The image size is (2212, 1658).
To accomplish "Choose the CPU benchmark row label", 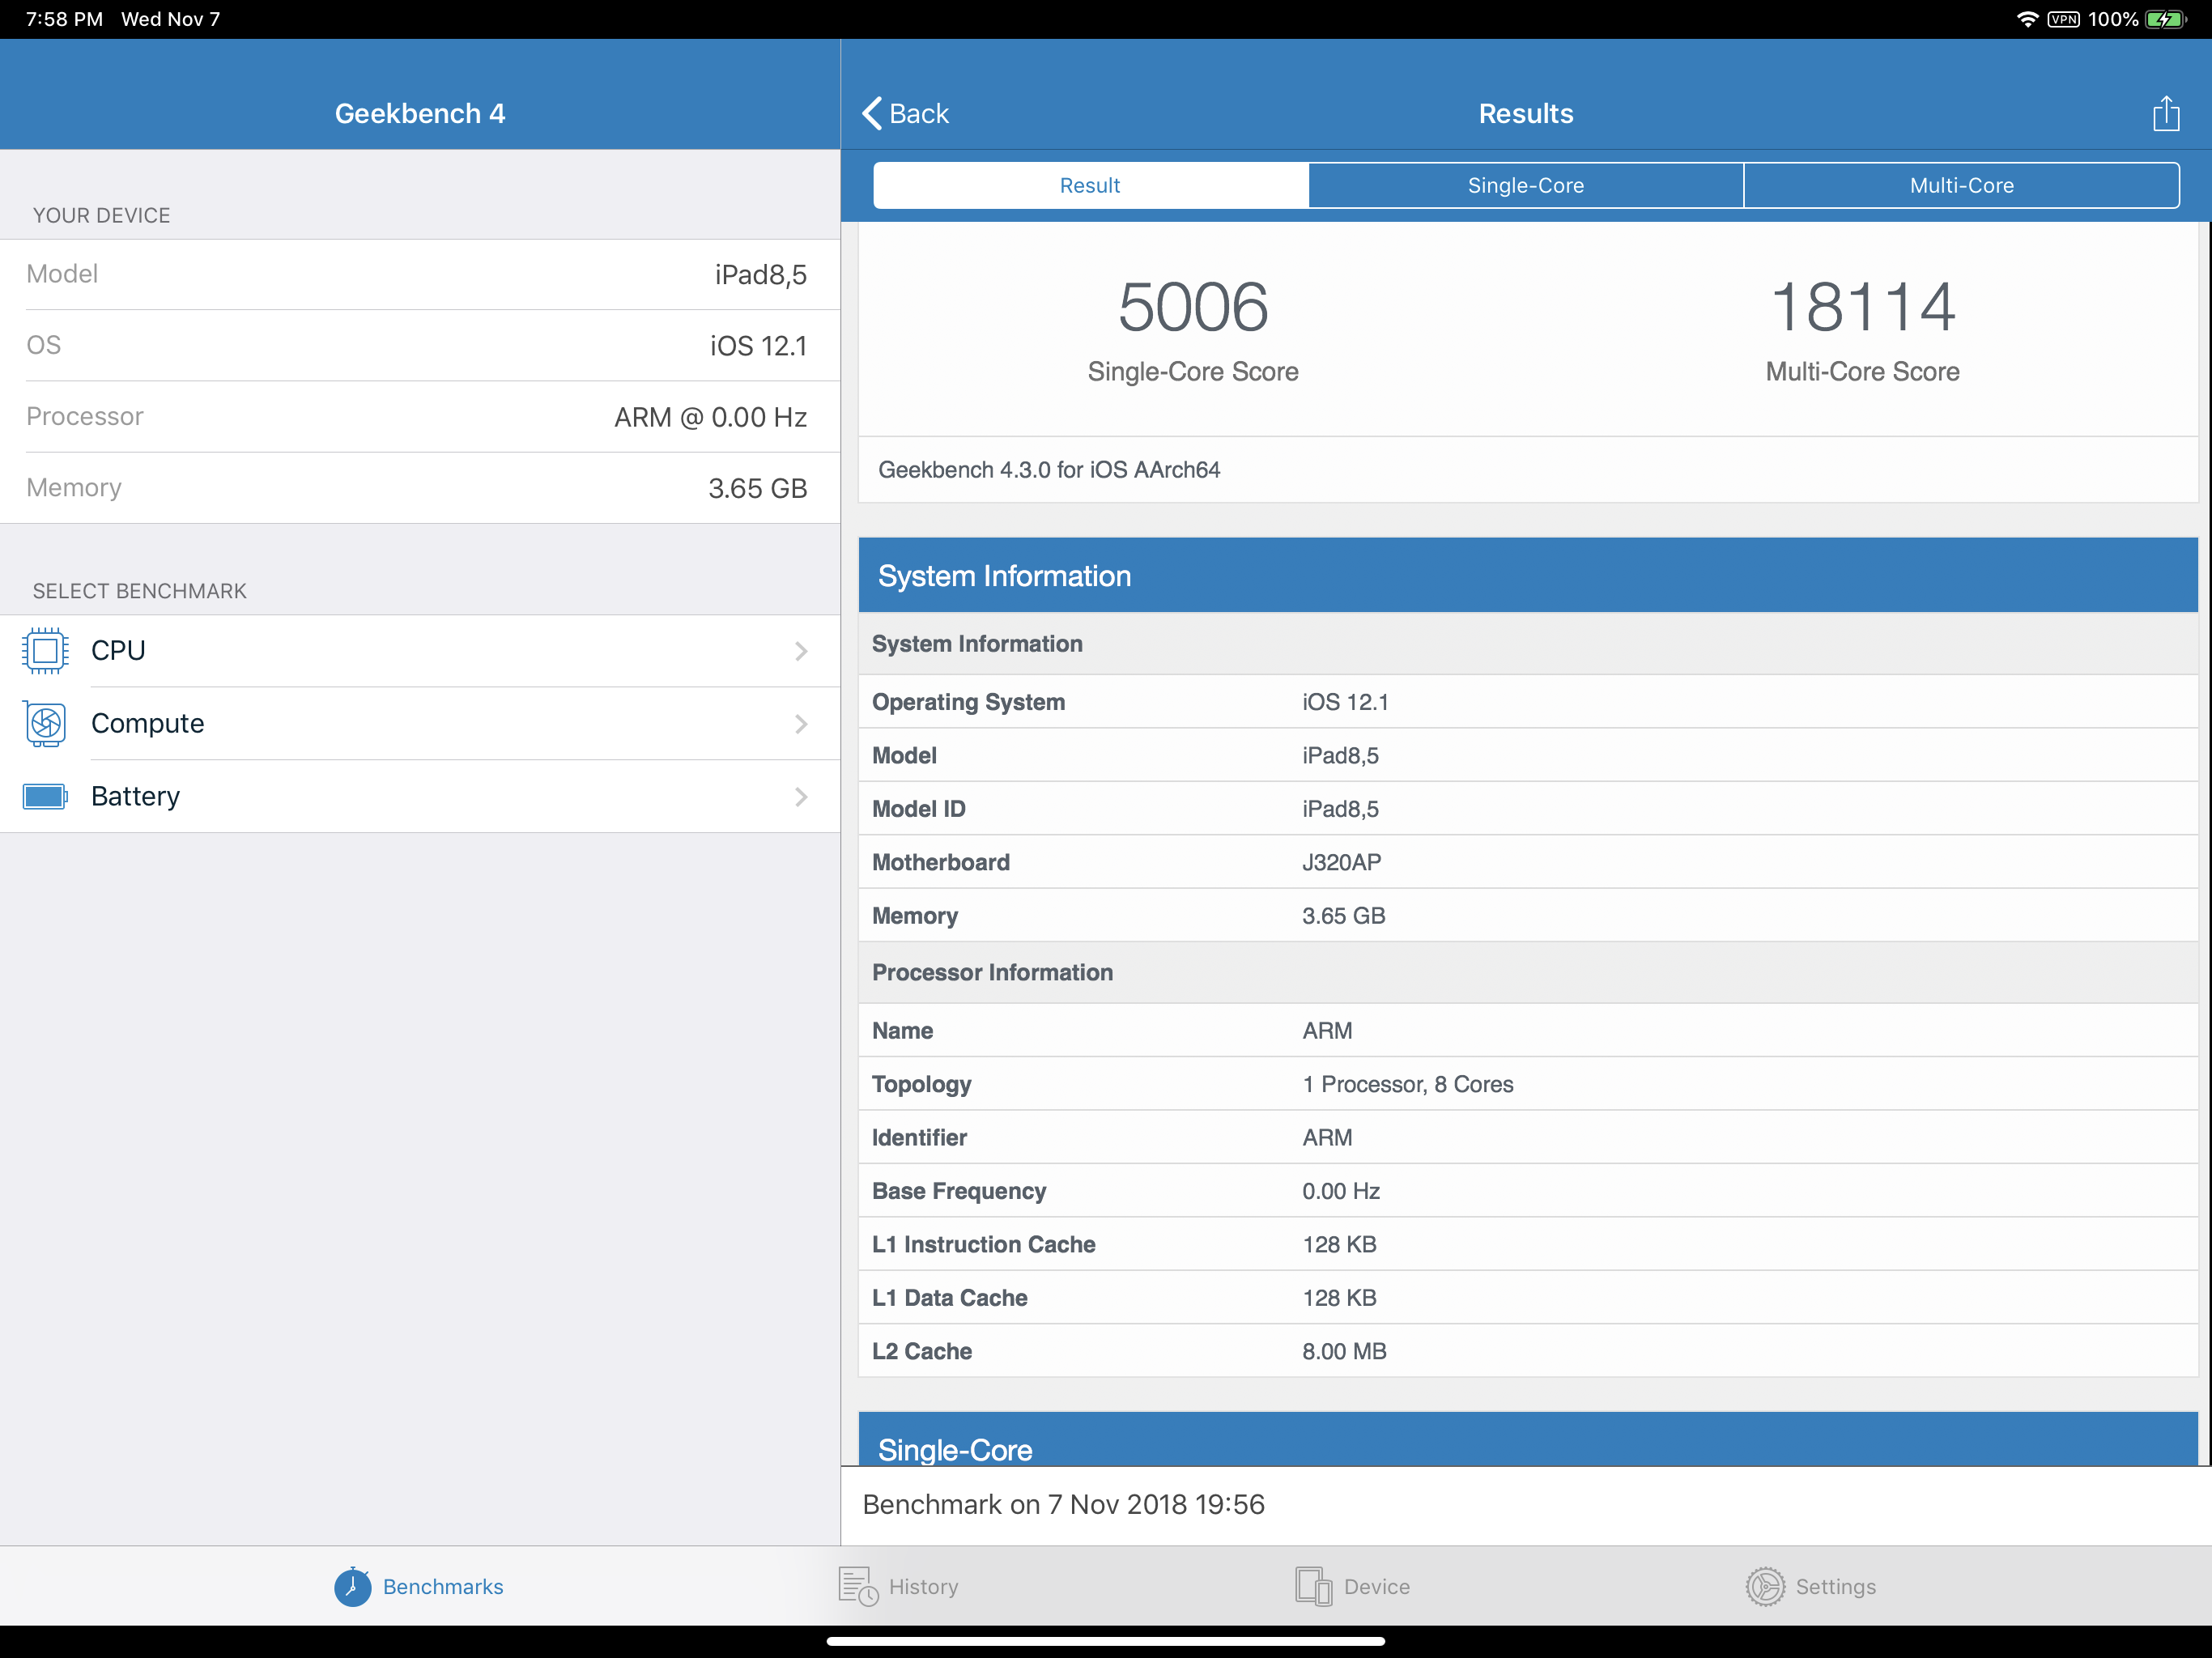I will pos(118,651).
